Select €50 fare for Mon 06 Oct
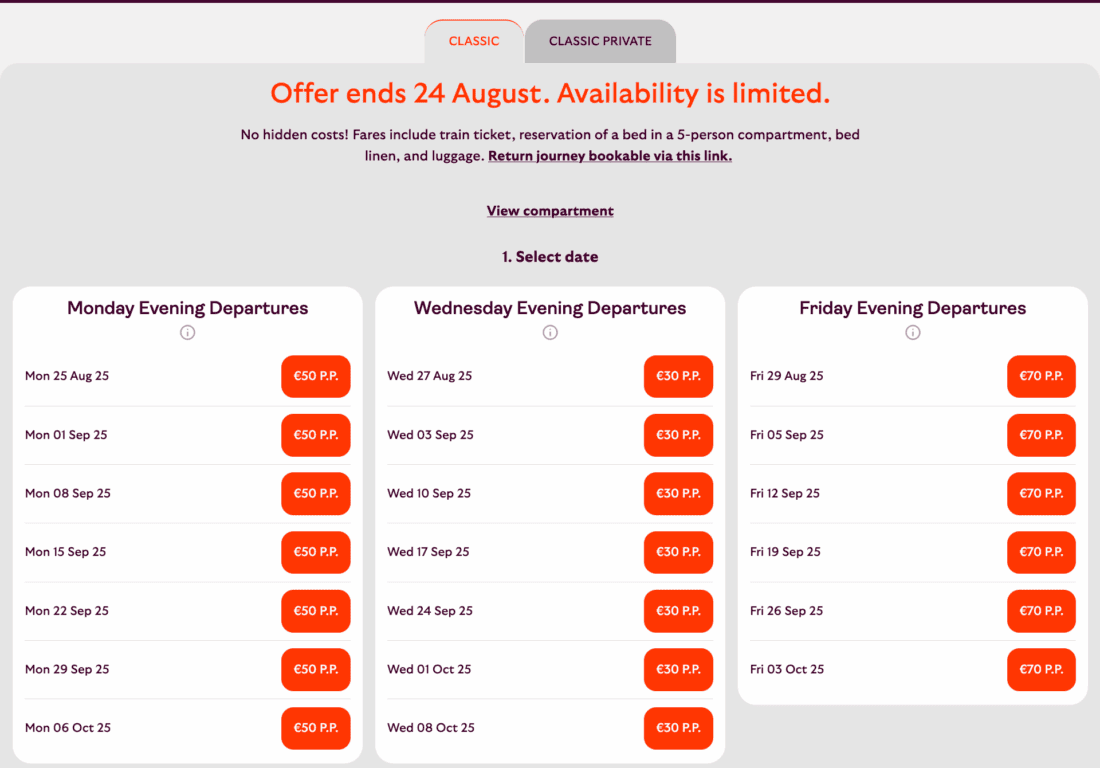The height and width of the screenshot is (768, 1100). (x=316, y=728)
